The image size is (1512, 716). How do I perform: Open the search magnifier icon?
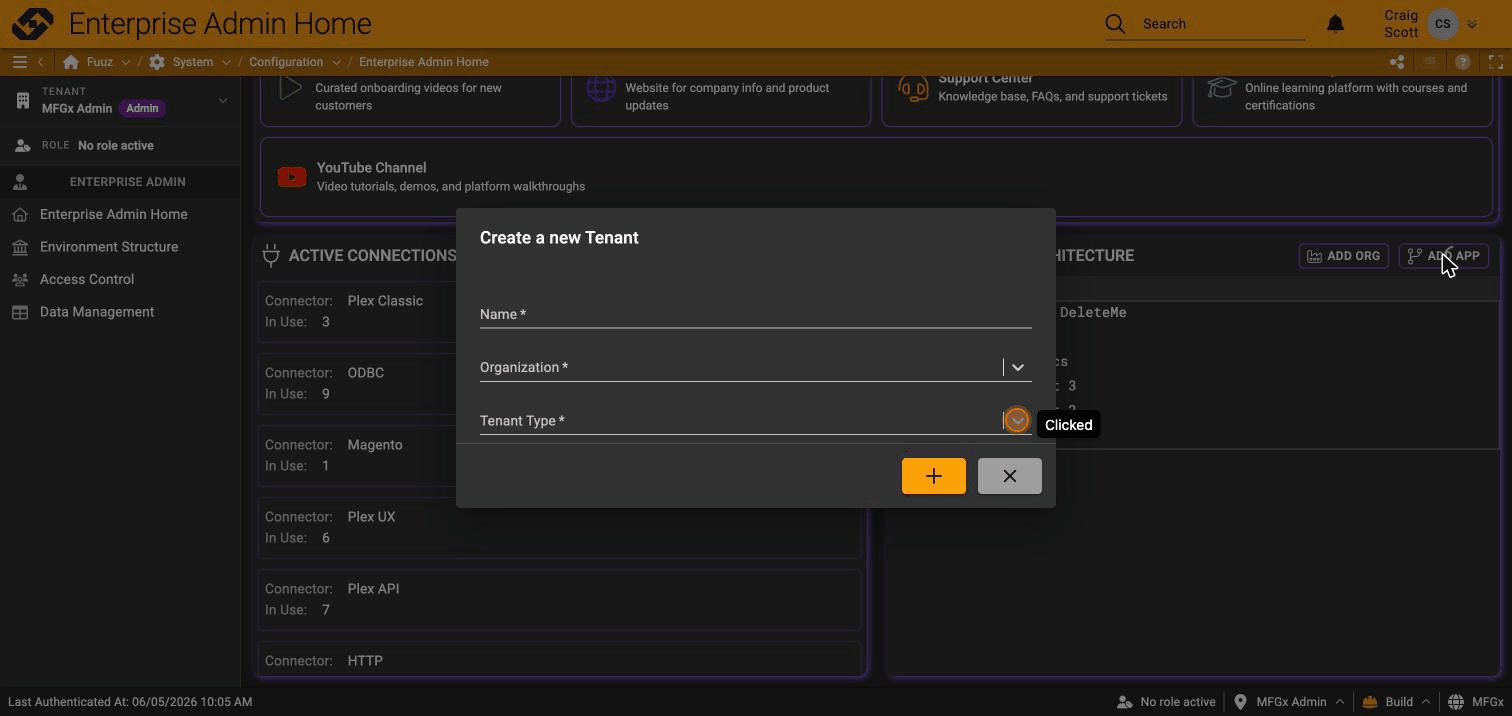1115,24
